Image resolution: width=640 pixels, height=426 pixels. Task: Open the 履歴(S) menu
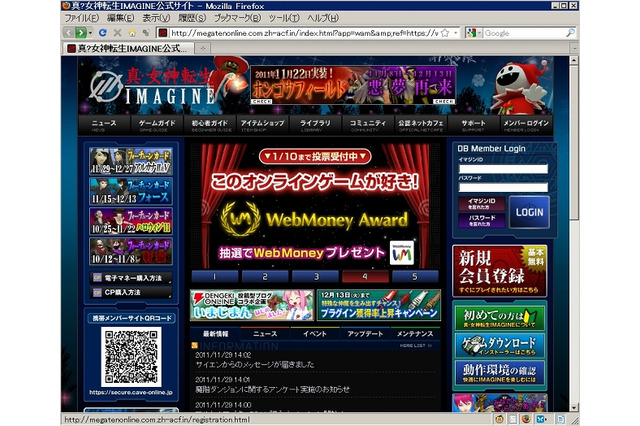pyautogui.click(x=192, y=18)
